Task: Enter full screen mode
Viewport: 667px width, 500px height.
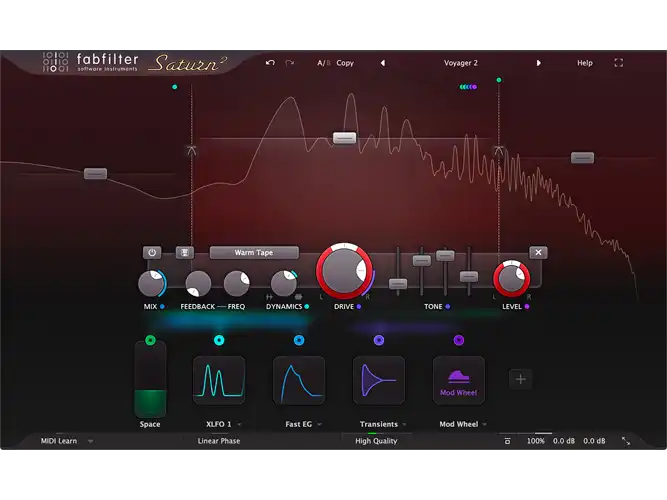Action: [619, 63]
